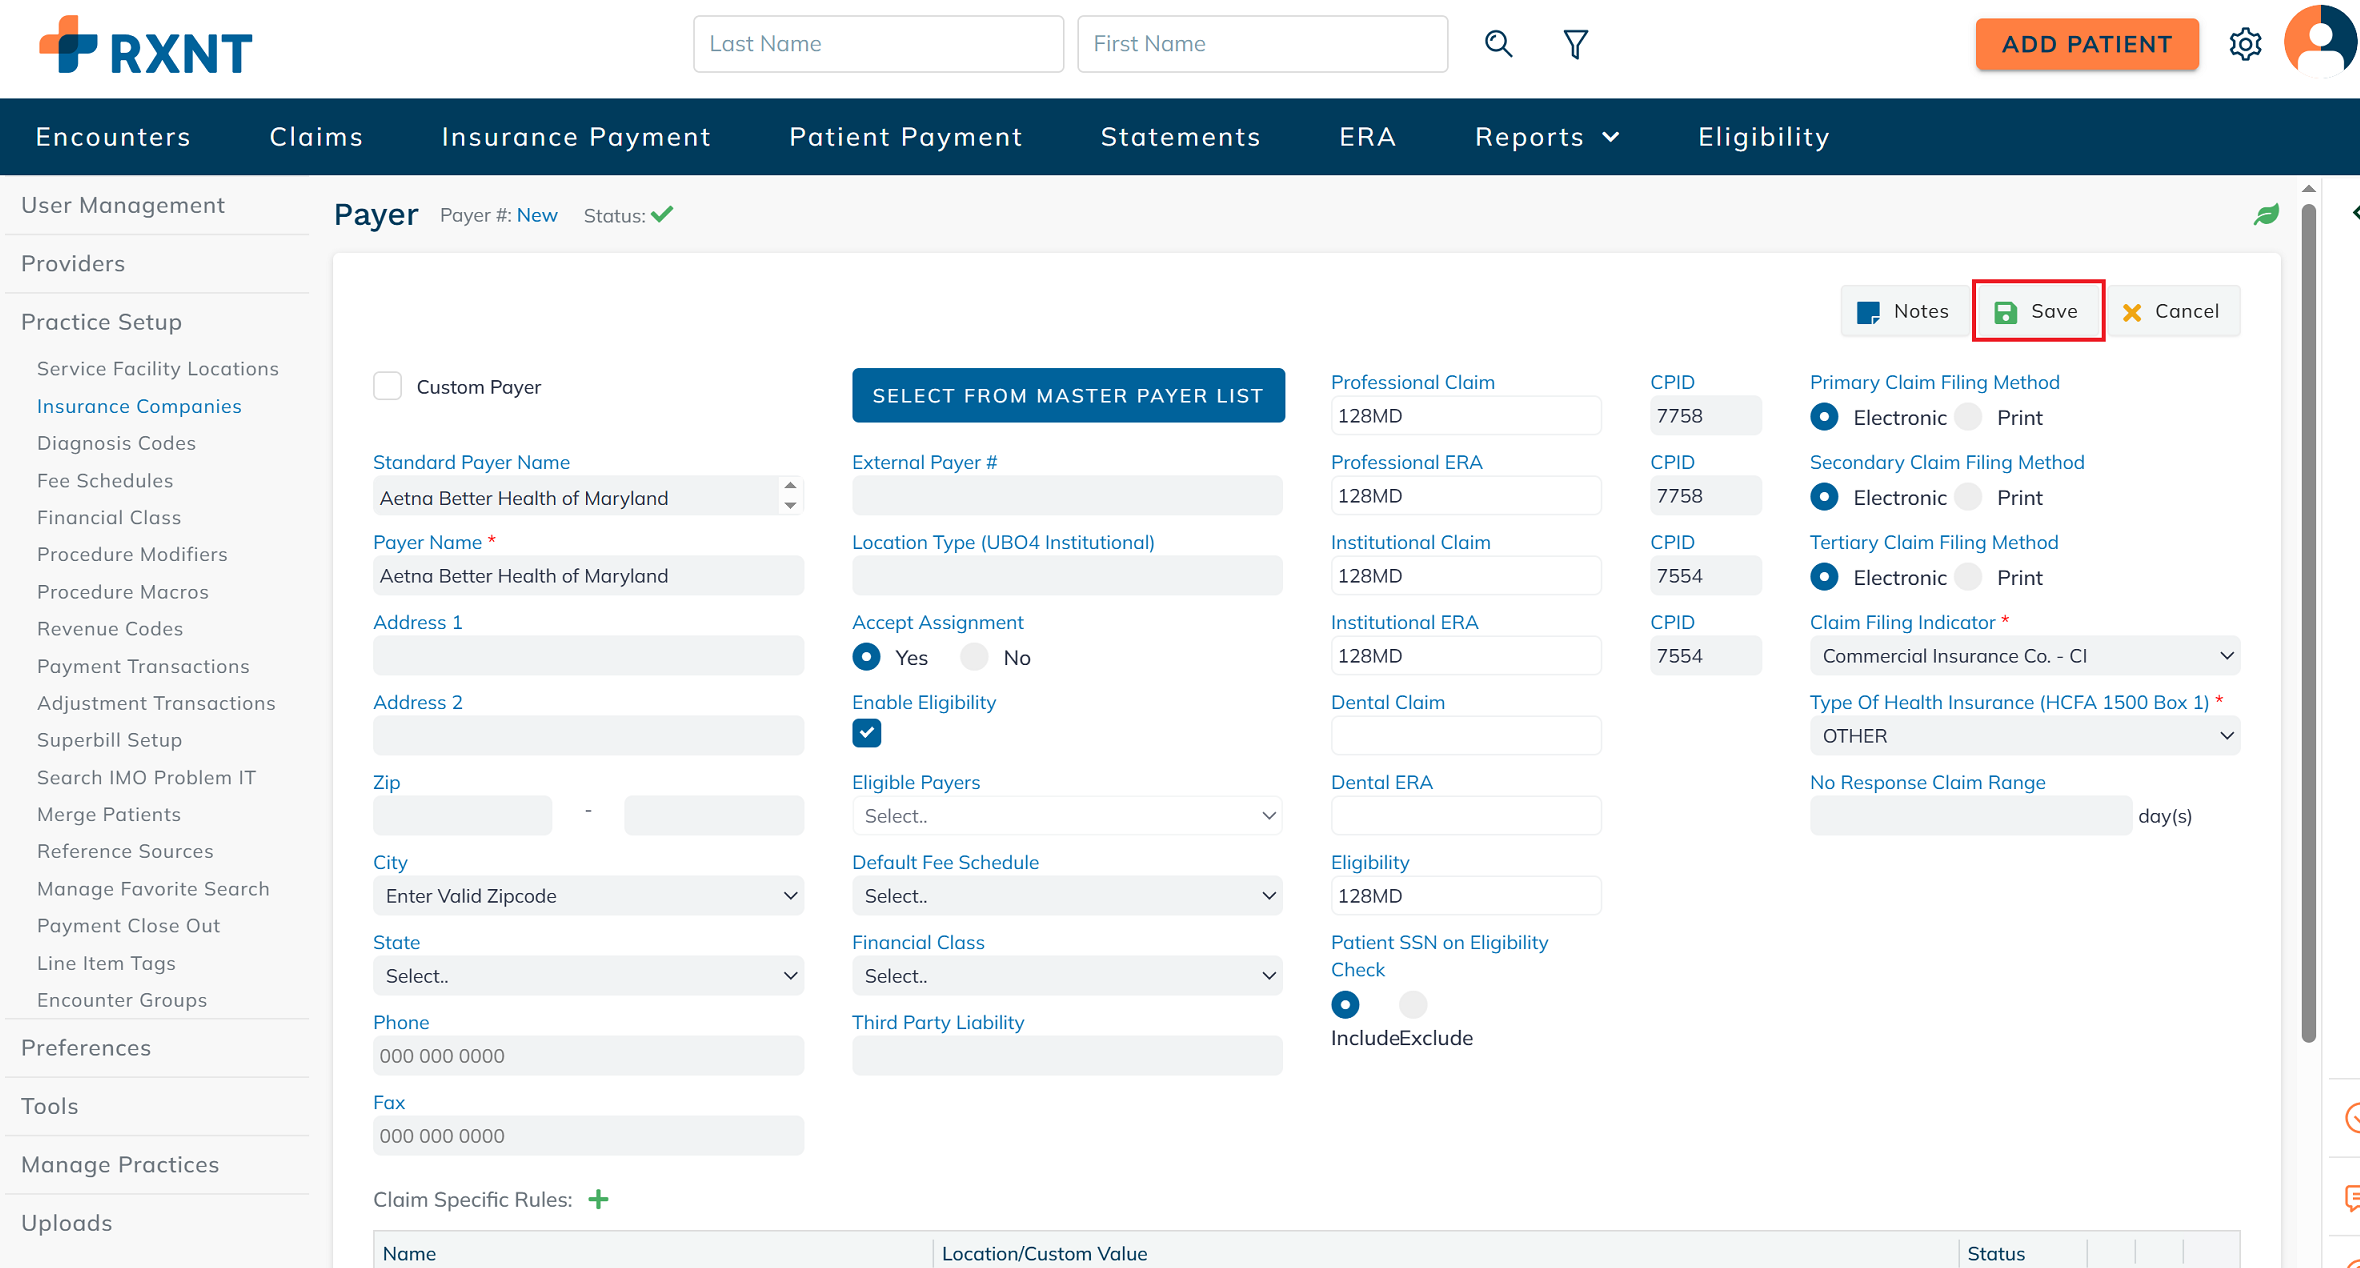Open the settings gear icon

pyautogui.click(x=2245, y=44)
